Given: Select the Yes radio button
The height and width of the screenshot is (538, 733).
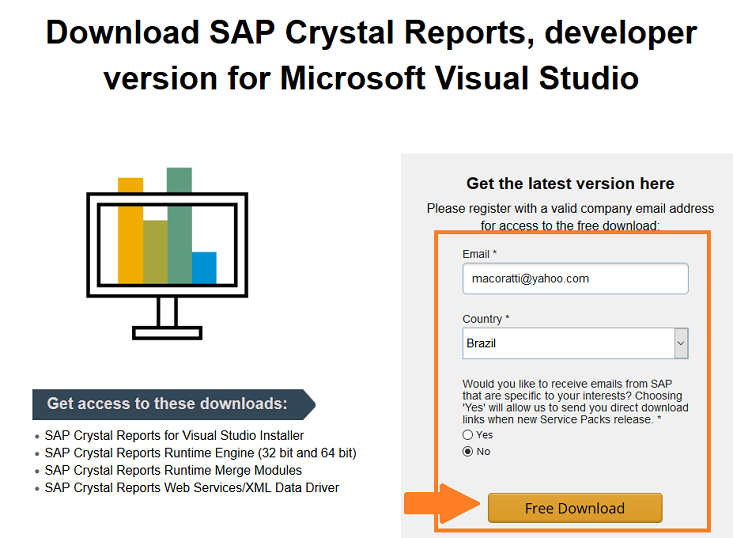Looking at the screenshot, I should [467, 435].
